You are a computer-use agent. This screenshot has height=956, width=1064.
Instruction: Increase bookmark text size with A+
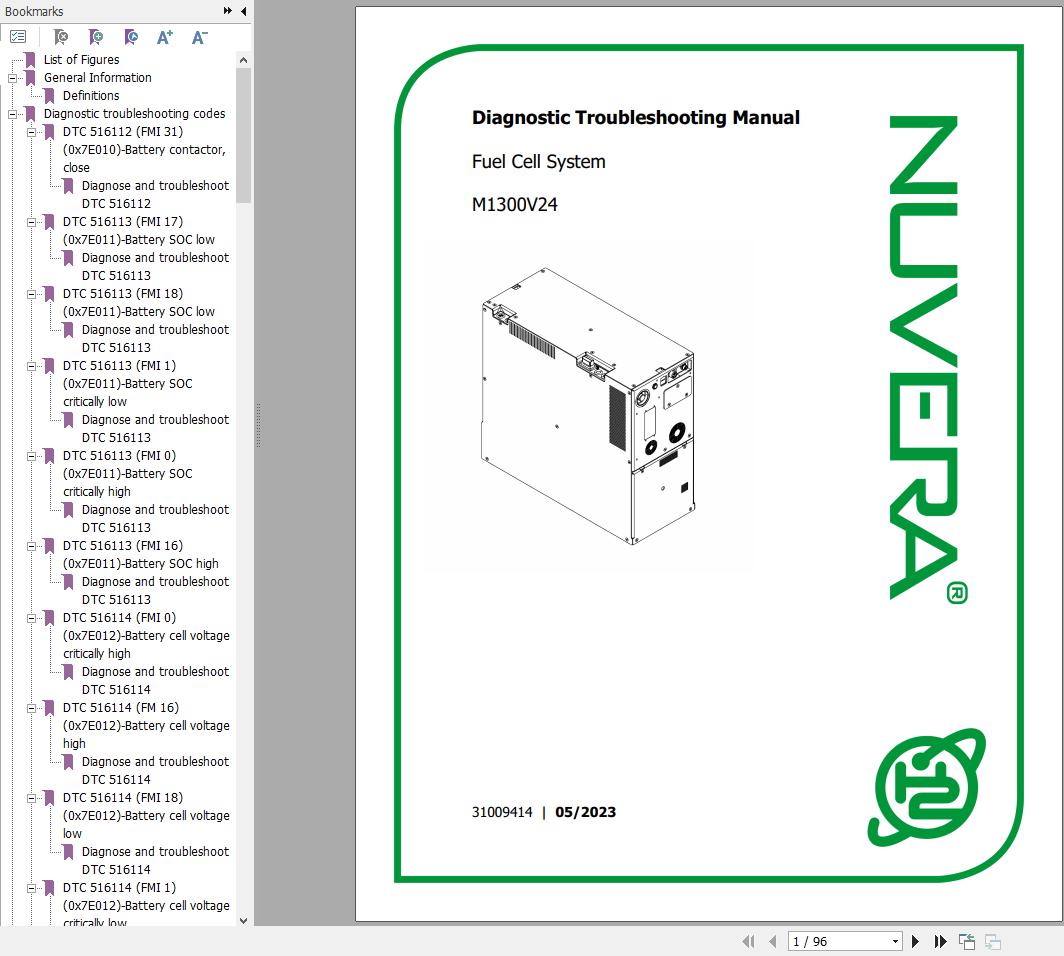click(165, 37)
